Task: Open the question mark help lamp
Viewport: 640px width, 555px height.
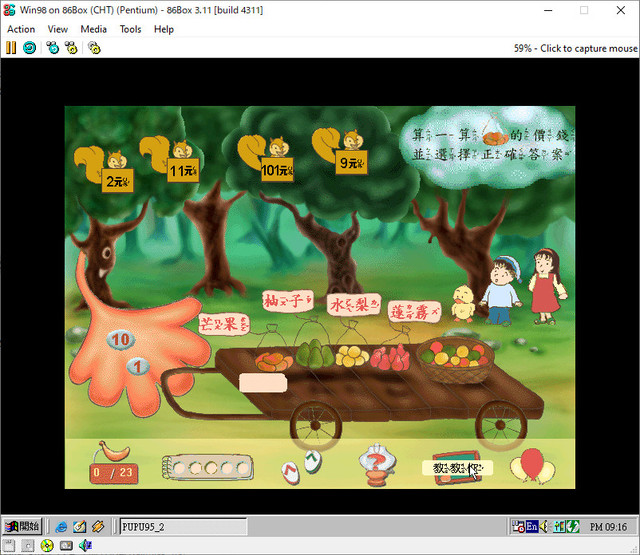Action: point(377,465)
